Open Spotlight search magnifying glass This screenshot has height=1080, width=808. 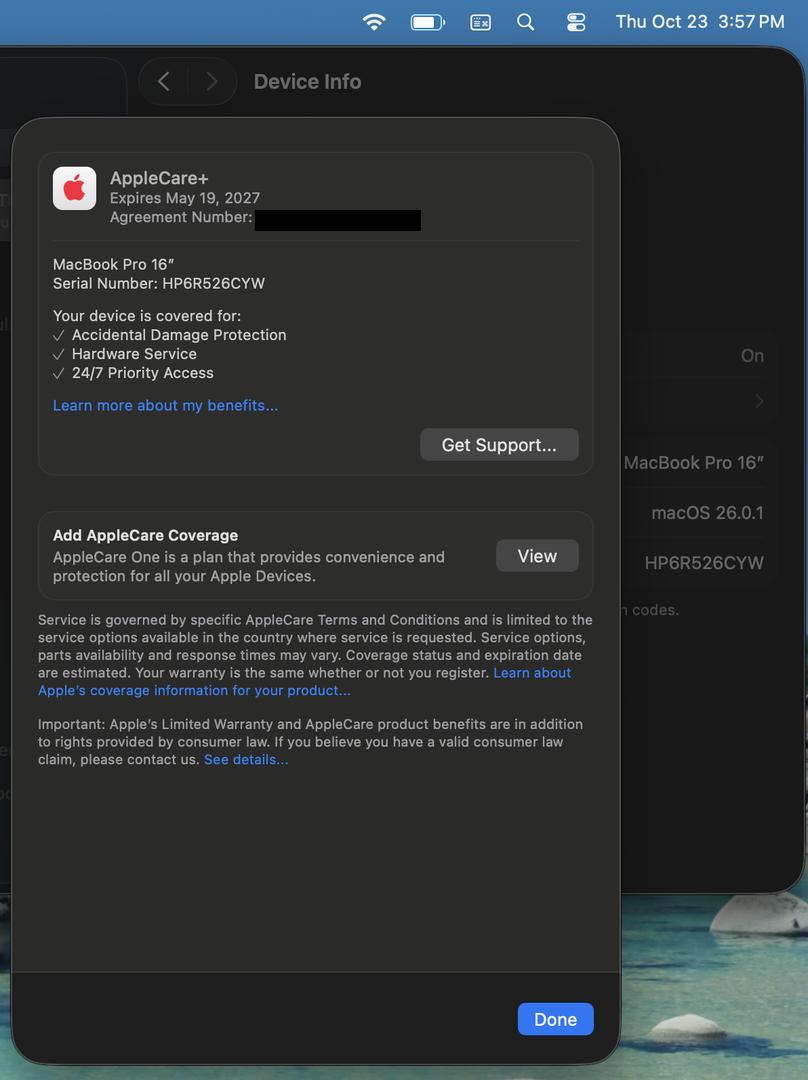pyautogui.click(x=525, y=22)
